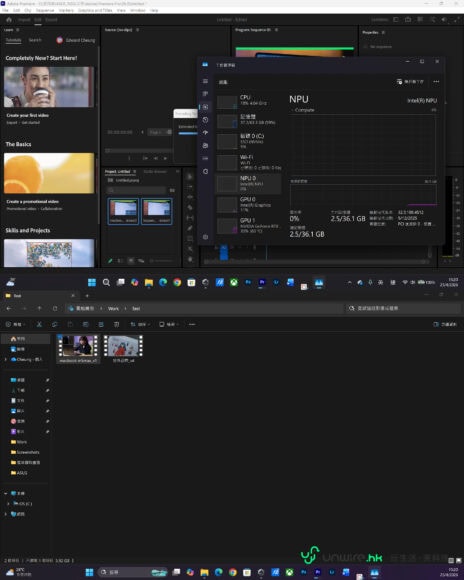This screenshot has width=464, height=580.
Task: Open the Task Manager Performance page icon
Action: click(x=205, y=107)
